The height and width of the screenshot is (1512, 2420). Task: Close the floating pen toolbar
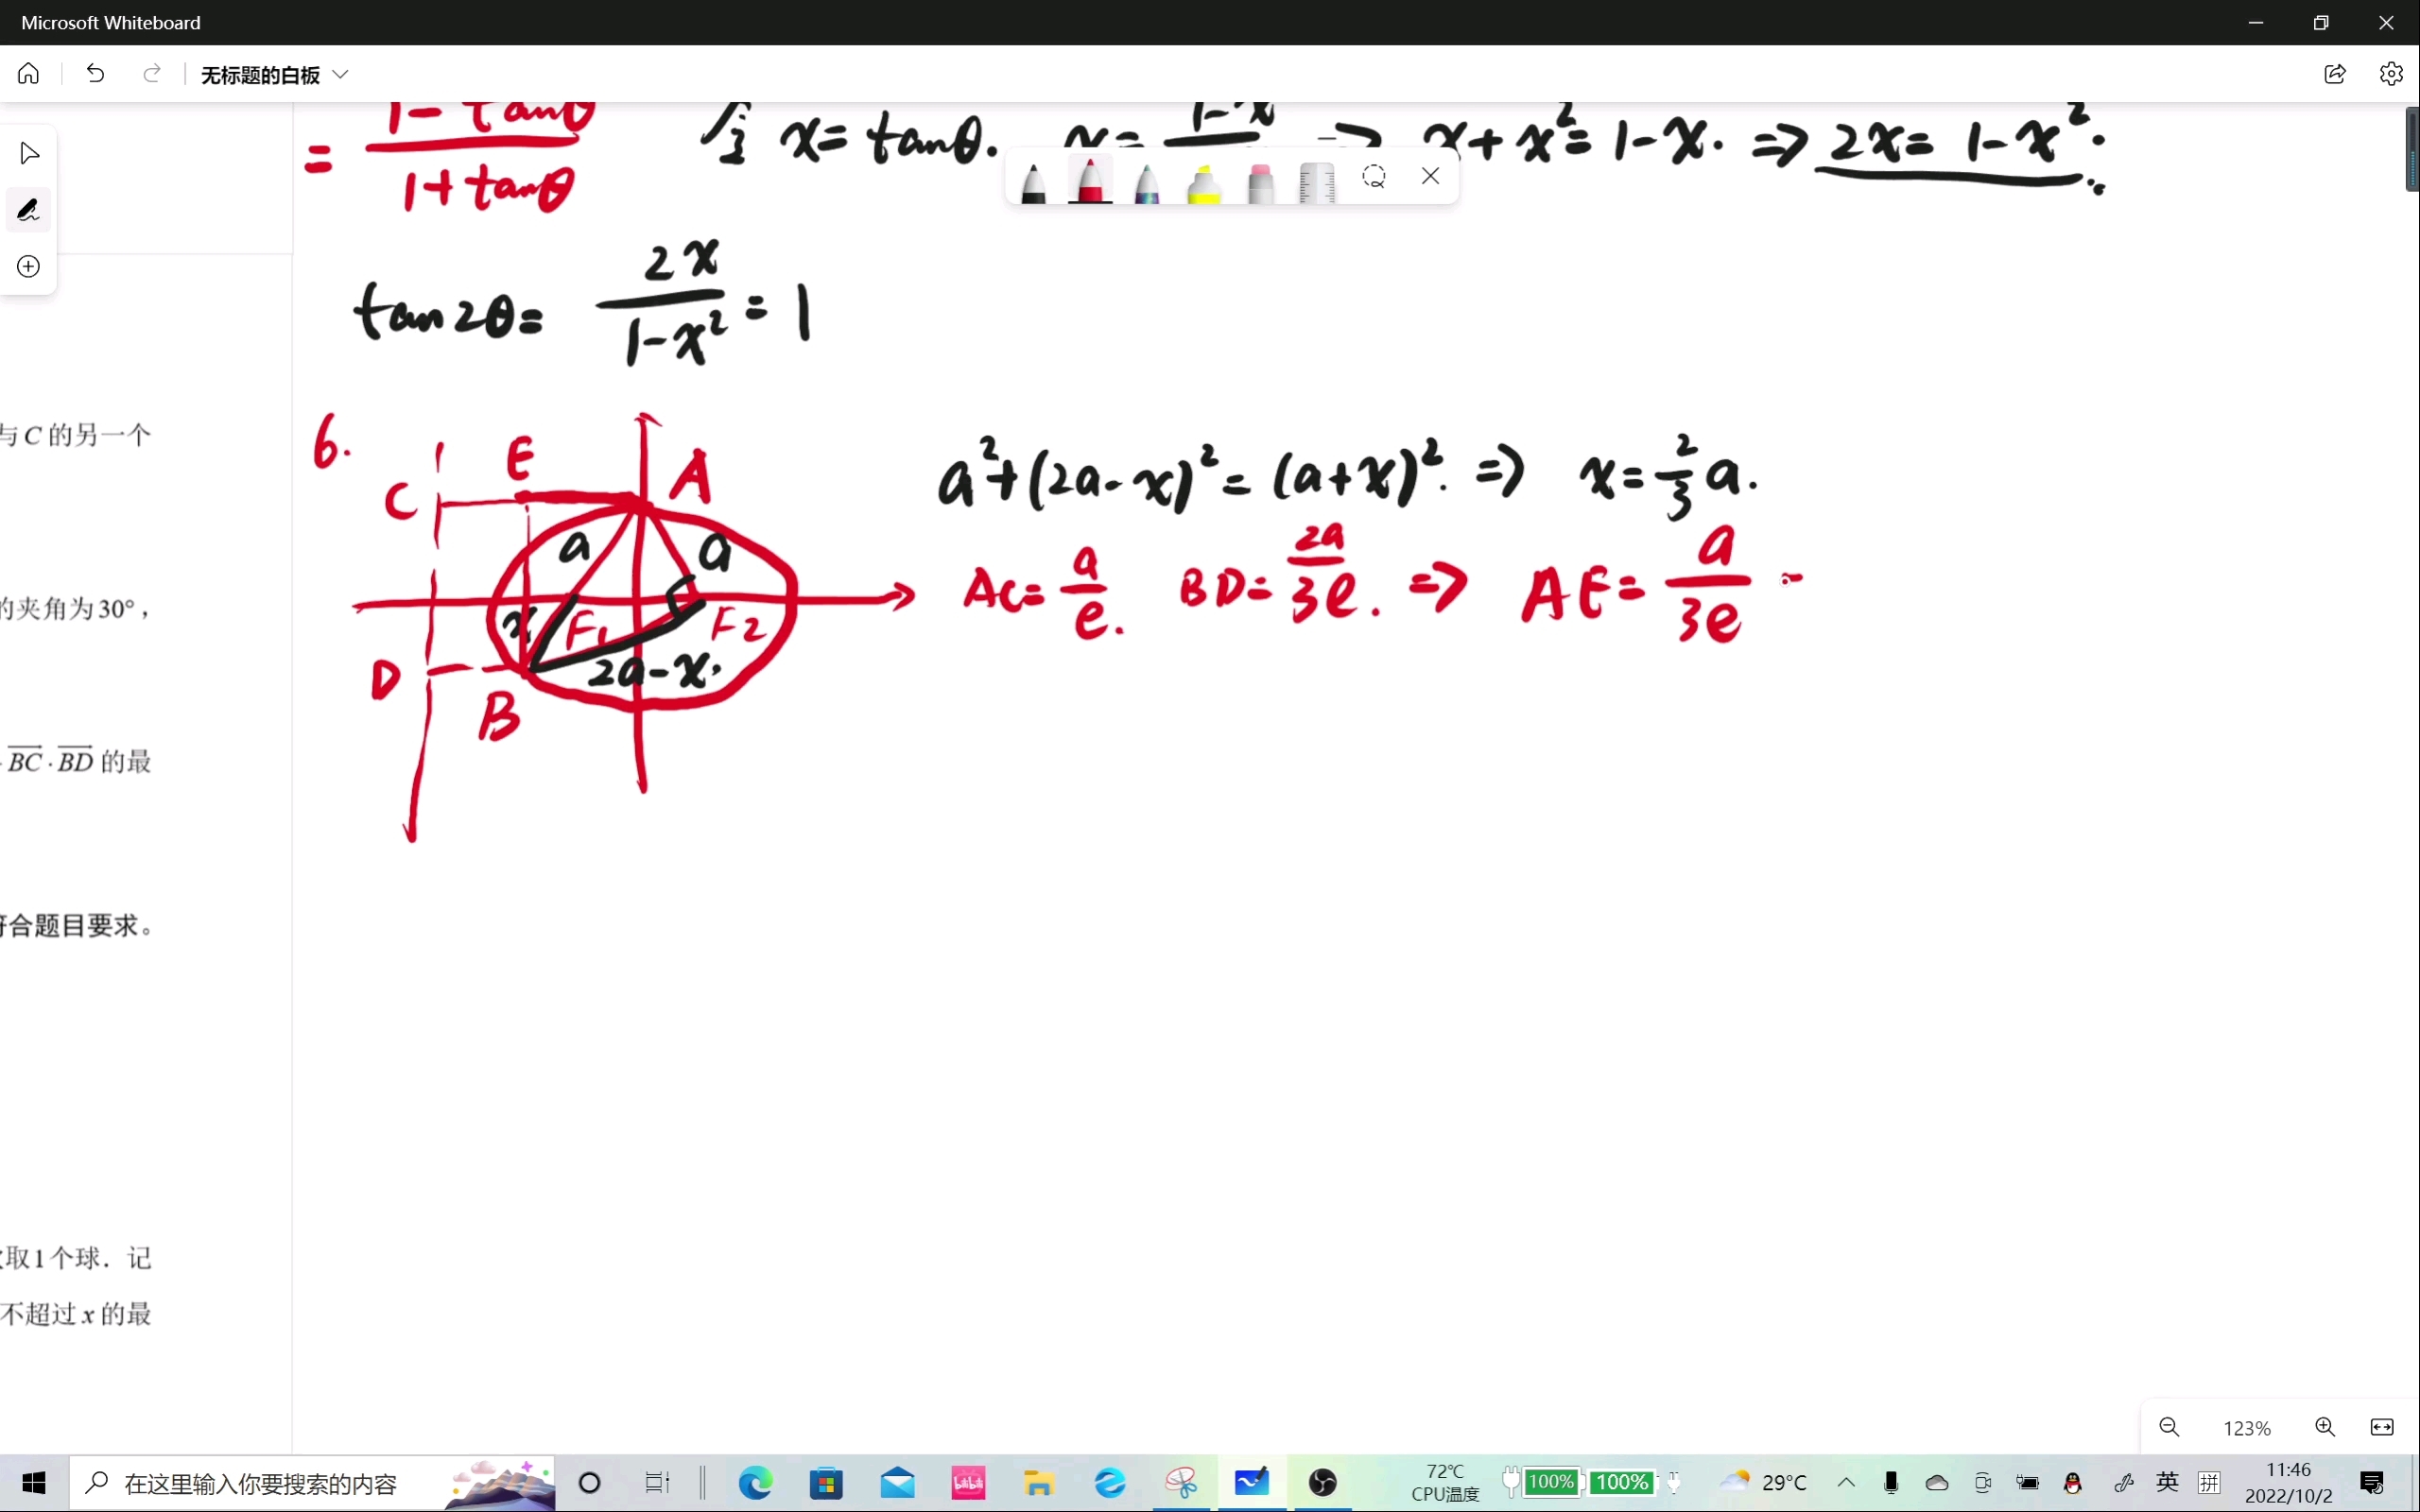tap(1430, 176)
